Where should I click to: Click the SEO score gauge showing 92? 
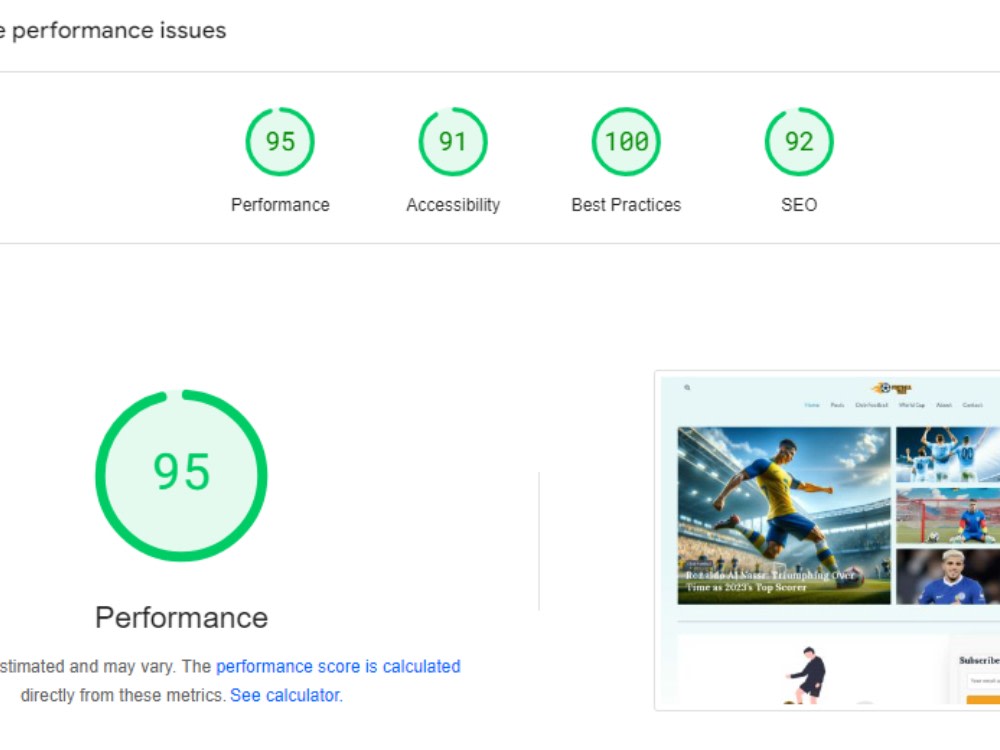[x=799, y=142]
